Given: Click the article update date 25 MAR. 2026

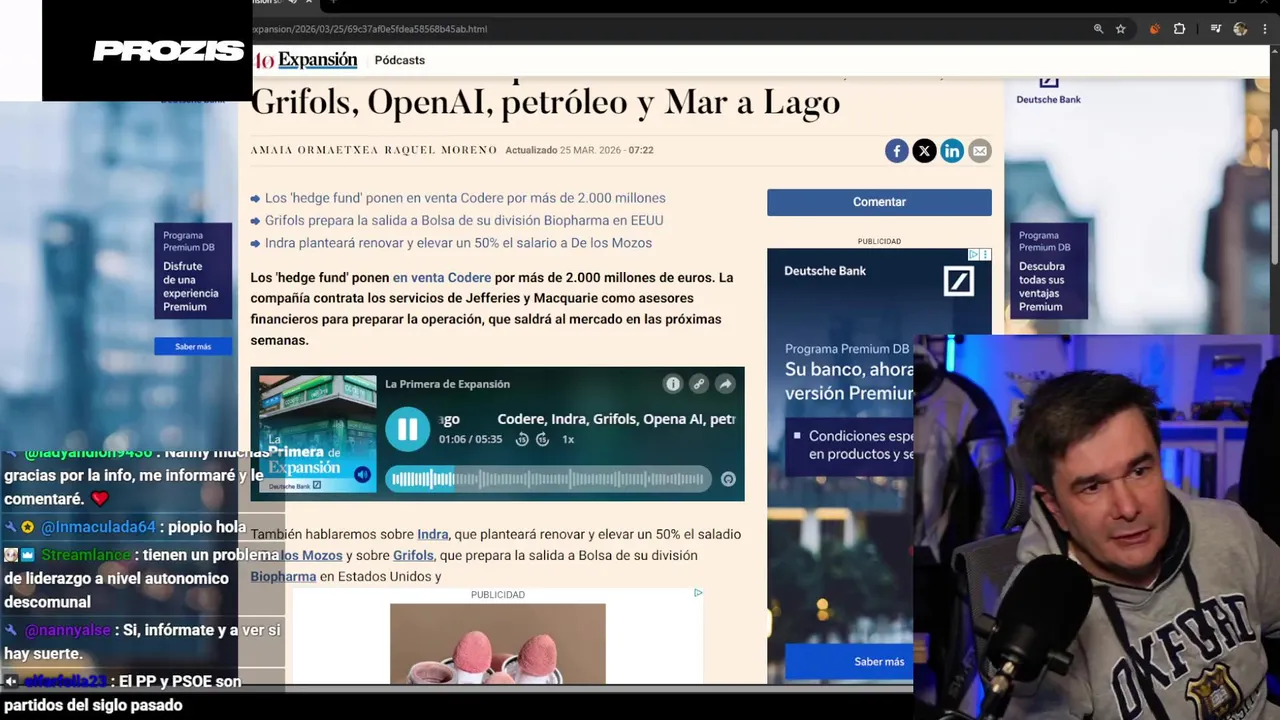Looking at the screenshot, I should click(x=590, y=150).
